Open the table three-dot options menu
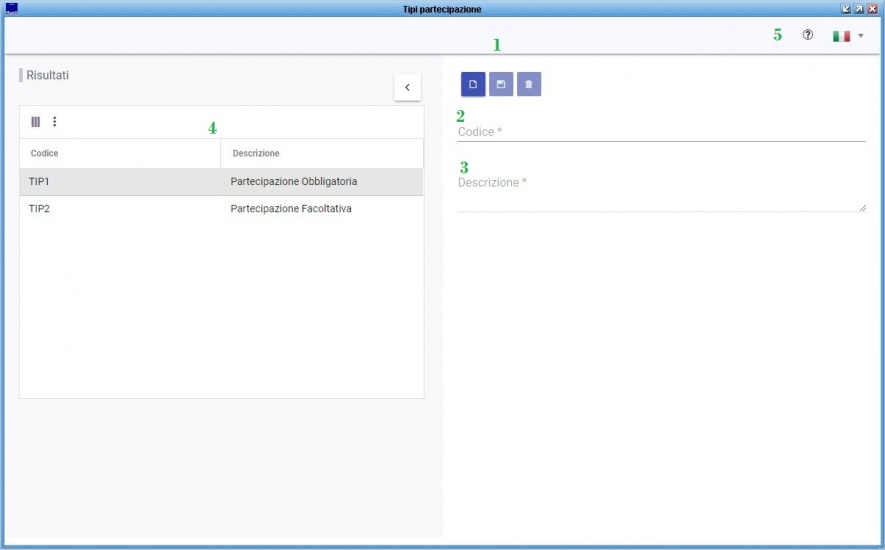 pyautogui.click(x=55, y=121)
